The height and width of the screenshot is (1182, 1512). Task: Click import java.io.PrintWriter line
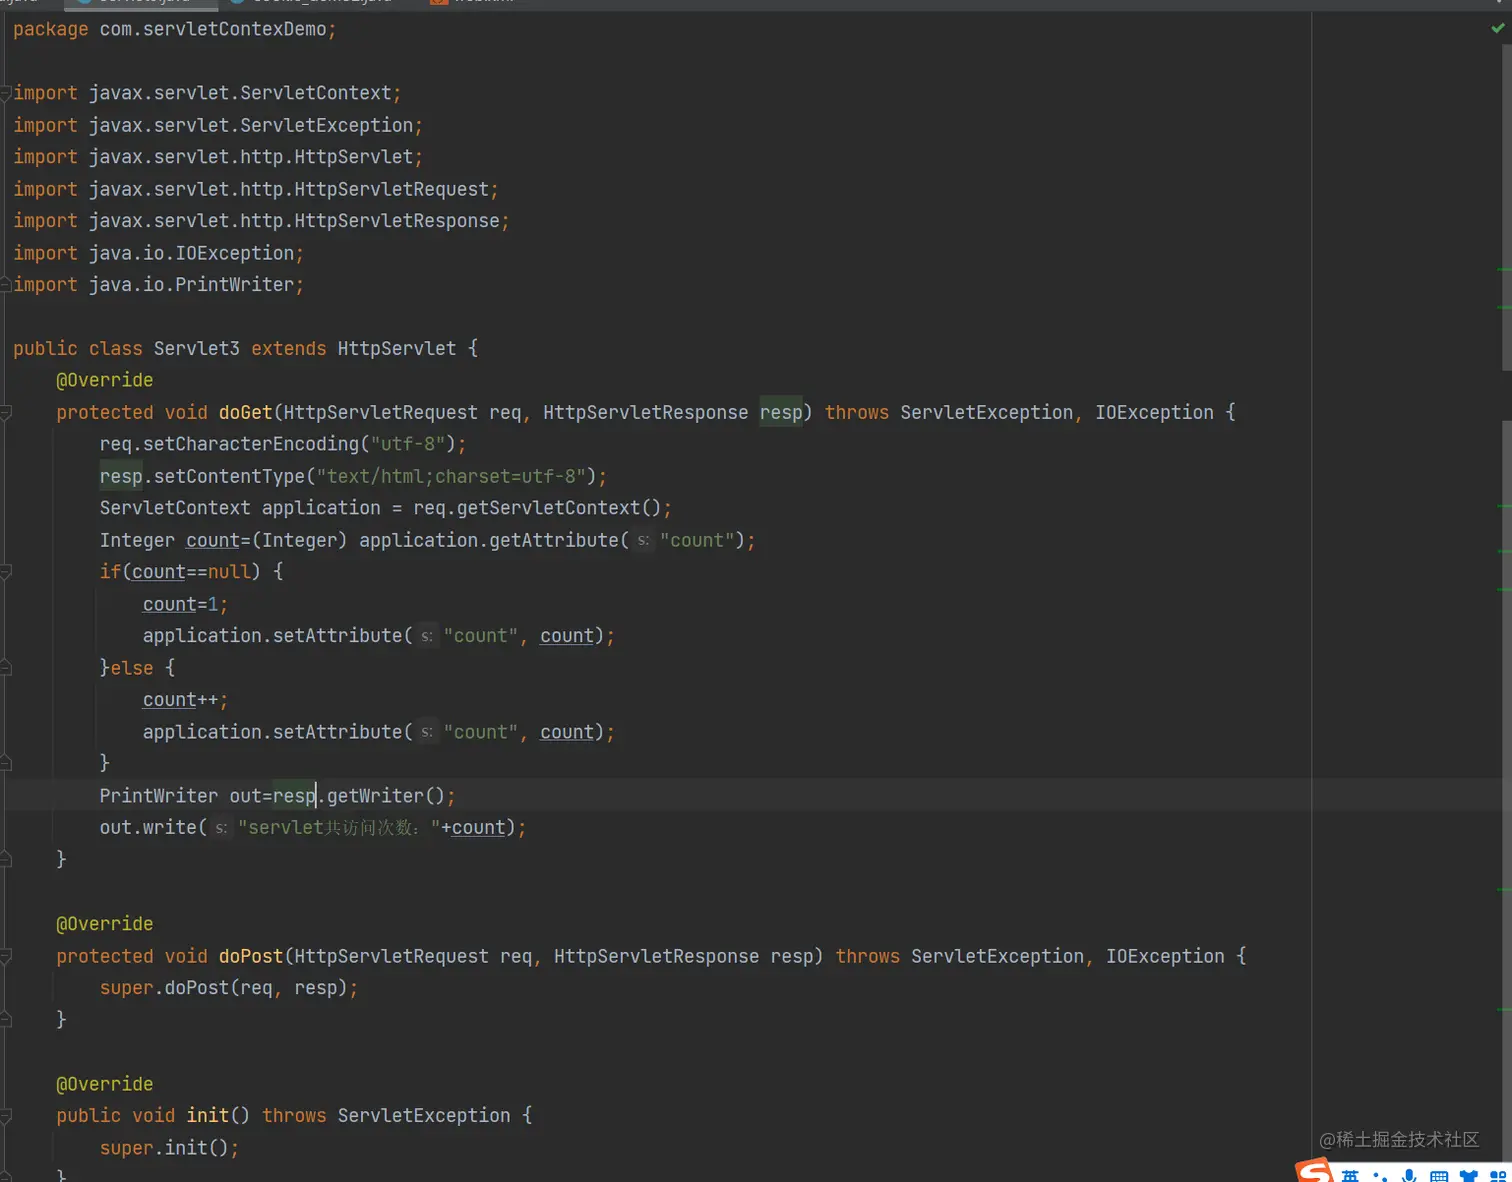pyautogui.click(x=158, y=285)
